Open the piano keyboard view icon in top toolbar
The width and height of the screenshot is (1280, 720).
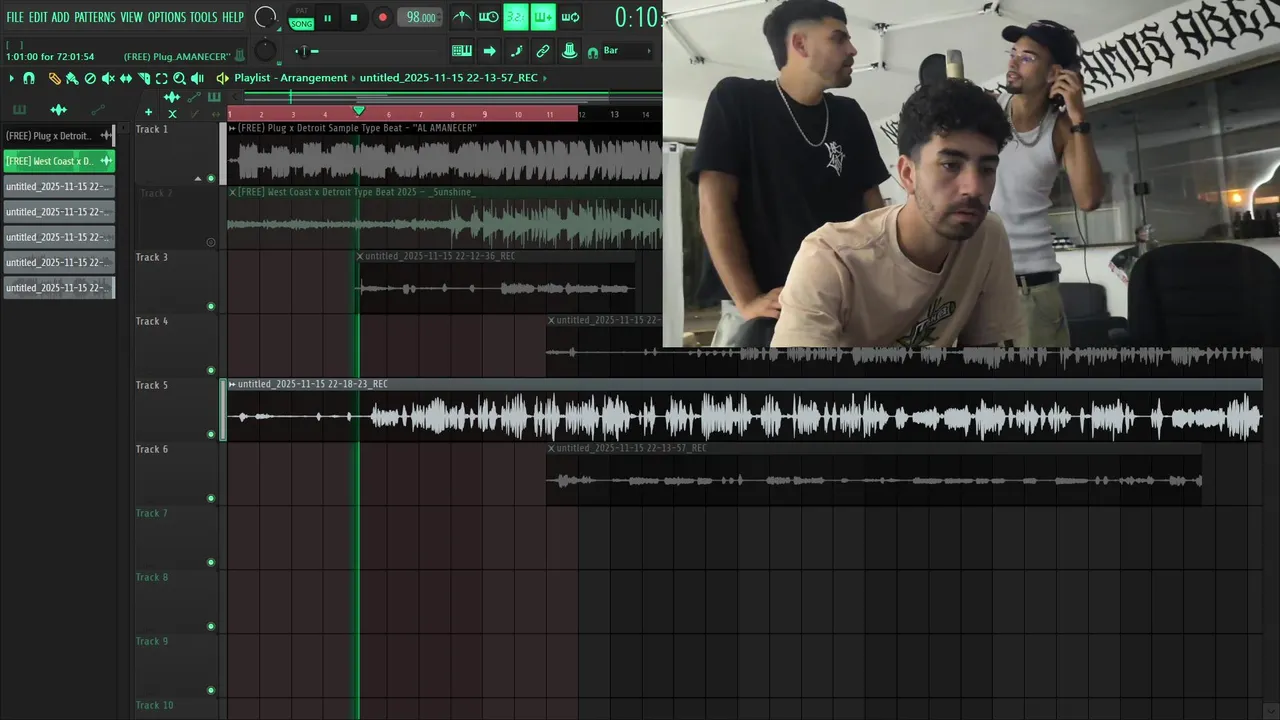[462, 51]
